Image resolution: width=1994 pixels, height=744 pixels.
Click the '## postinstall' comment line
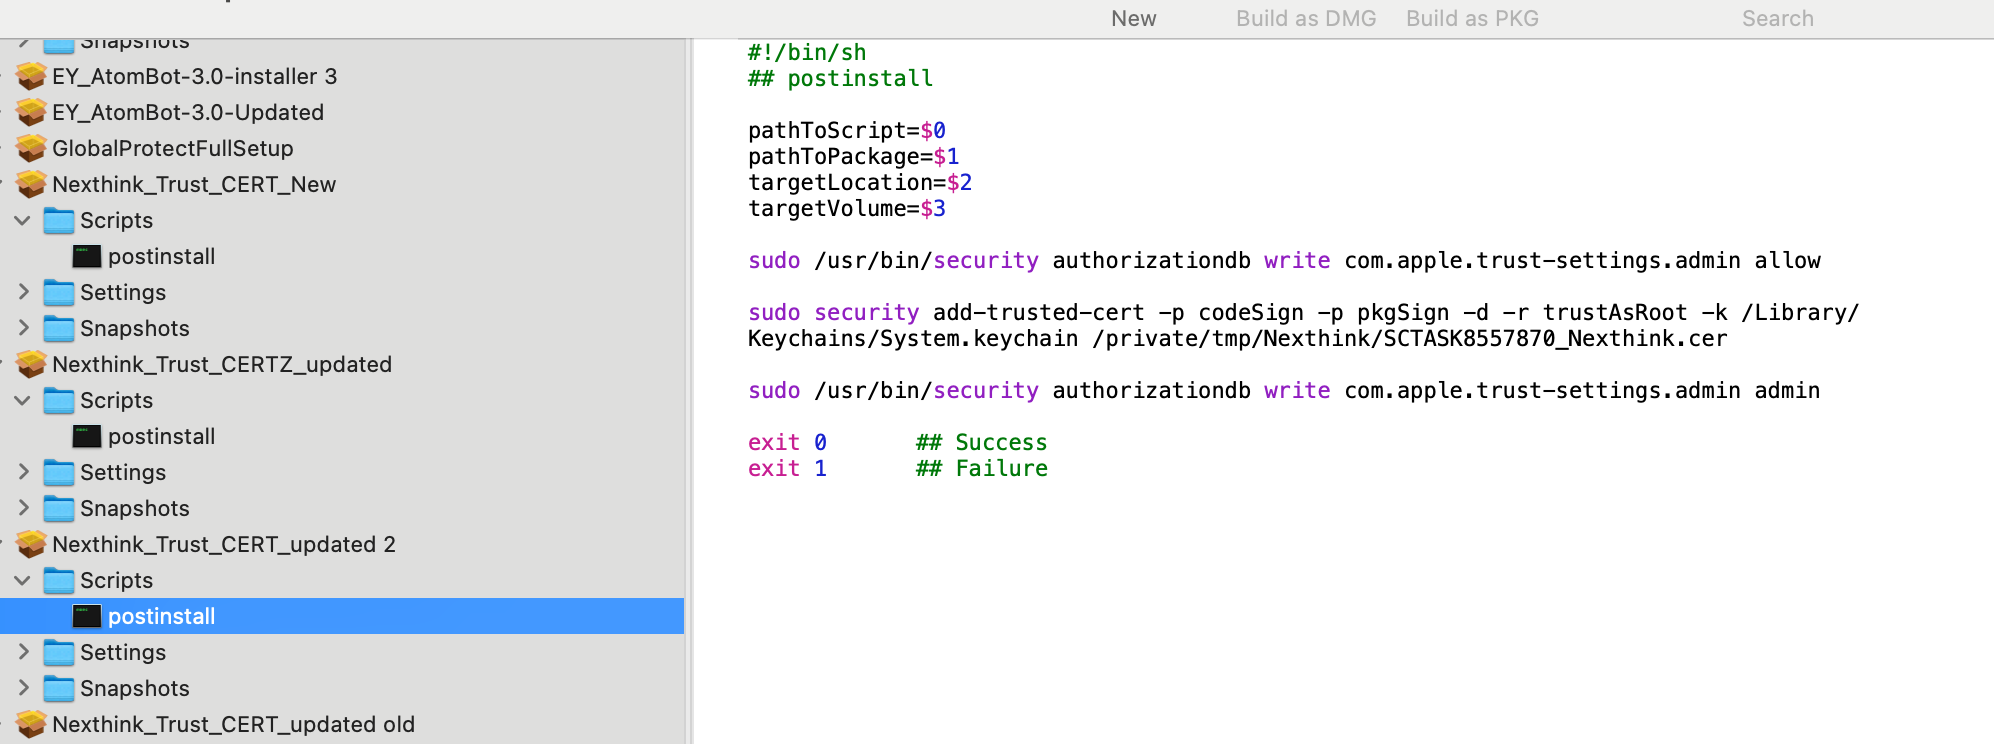click(840, 78)
